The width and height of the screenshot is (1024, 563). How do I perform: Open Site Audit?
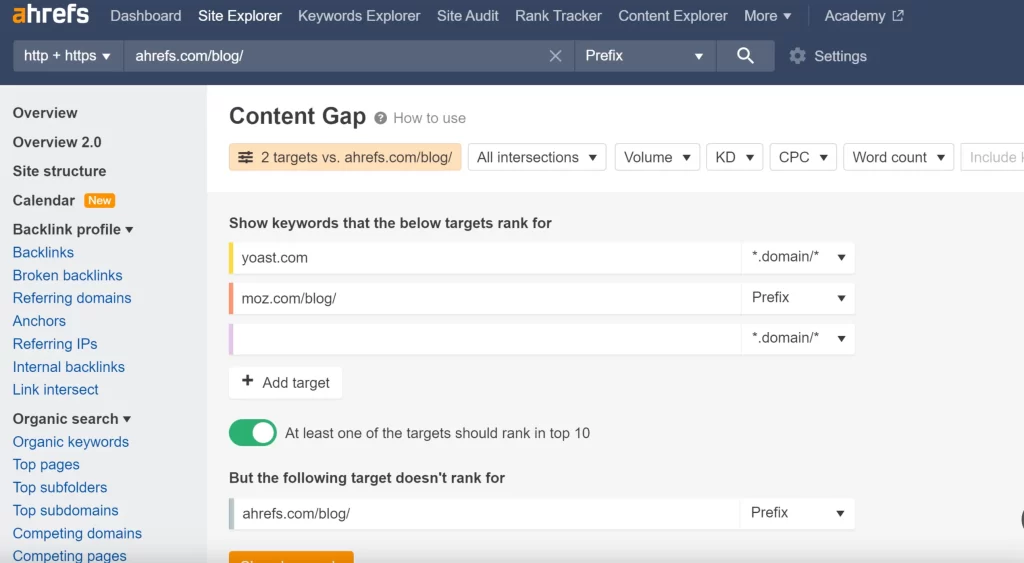(468, 16)
